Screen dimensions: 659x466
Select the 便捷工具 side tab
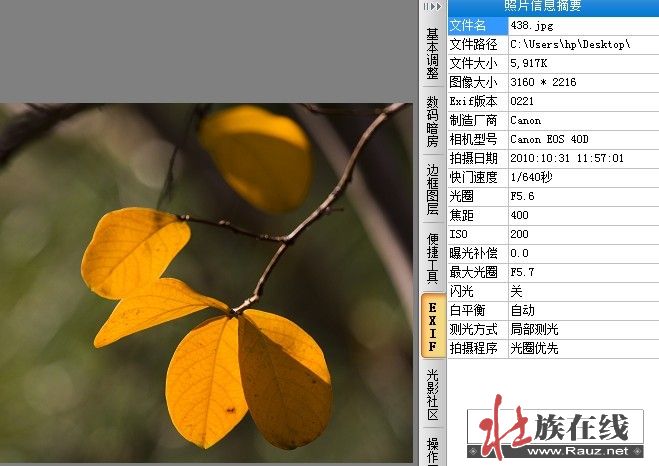tap(432, 258)
